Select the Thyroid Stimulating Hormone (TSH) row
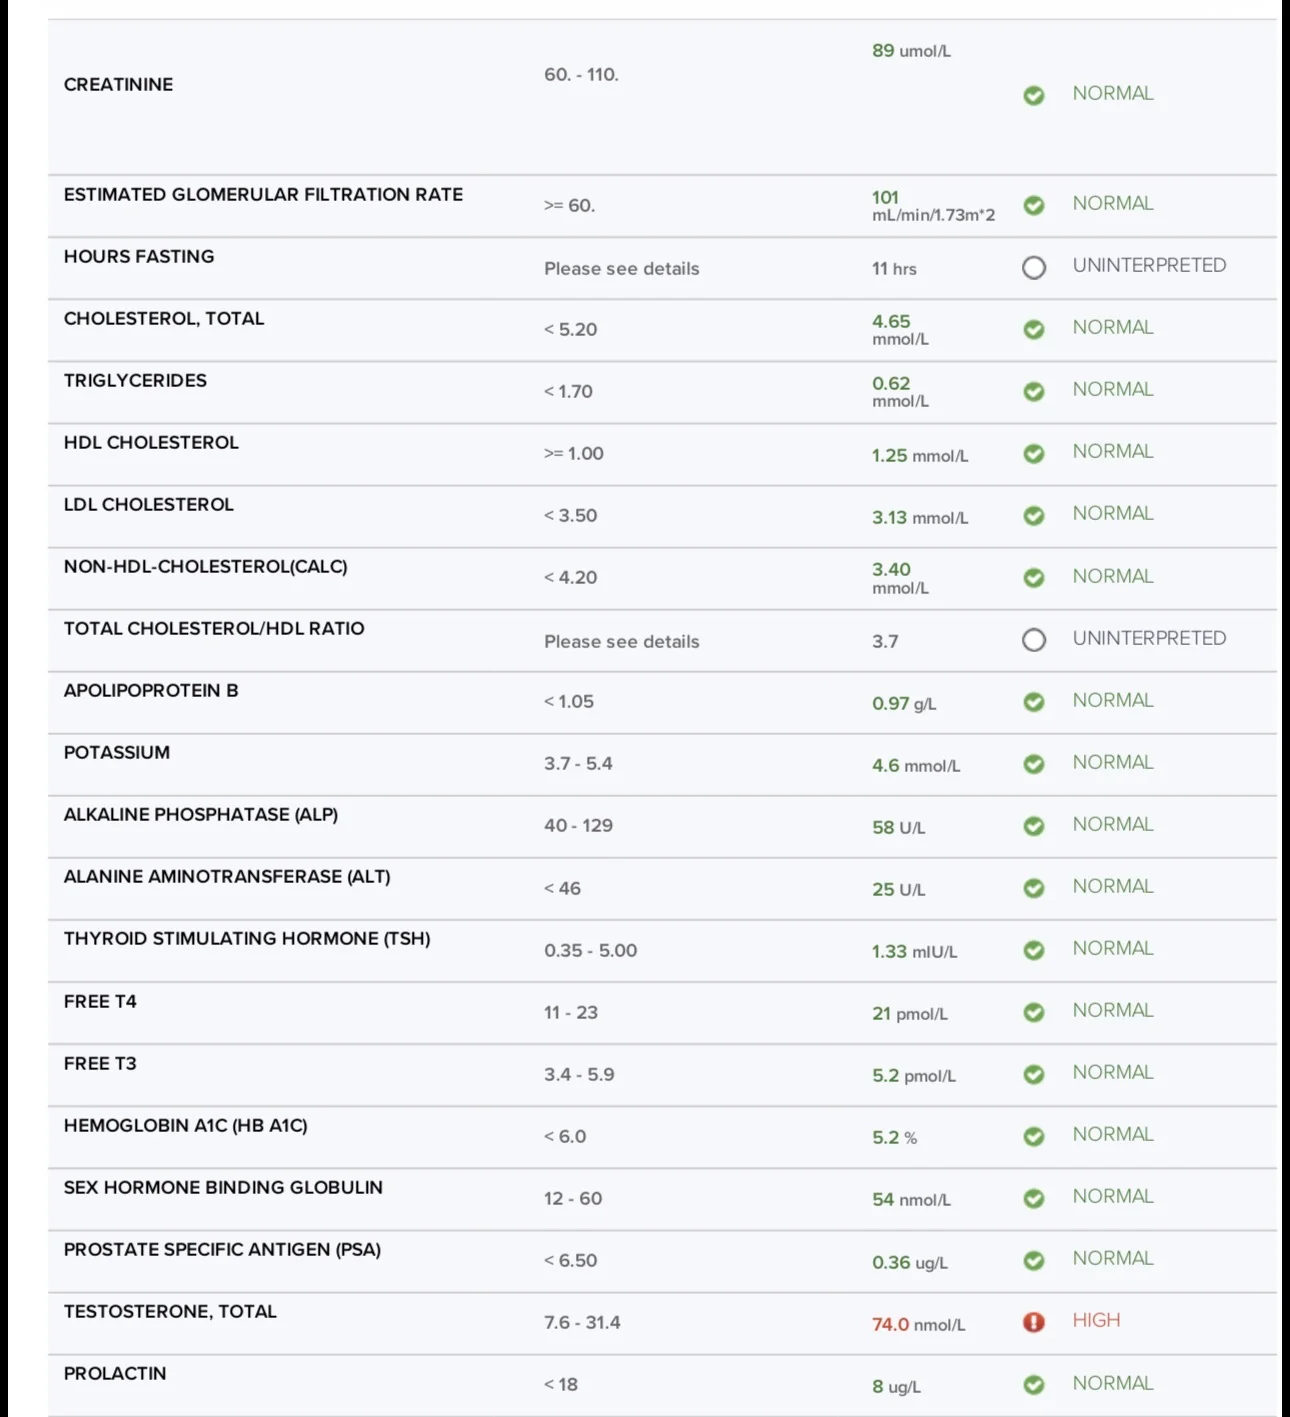The height and width of the screenshot is (1417, 1290). (662, 951)
